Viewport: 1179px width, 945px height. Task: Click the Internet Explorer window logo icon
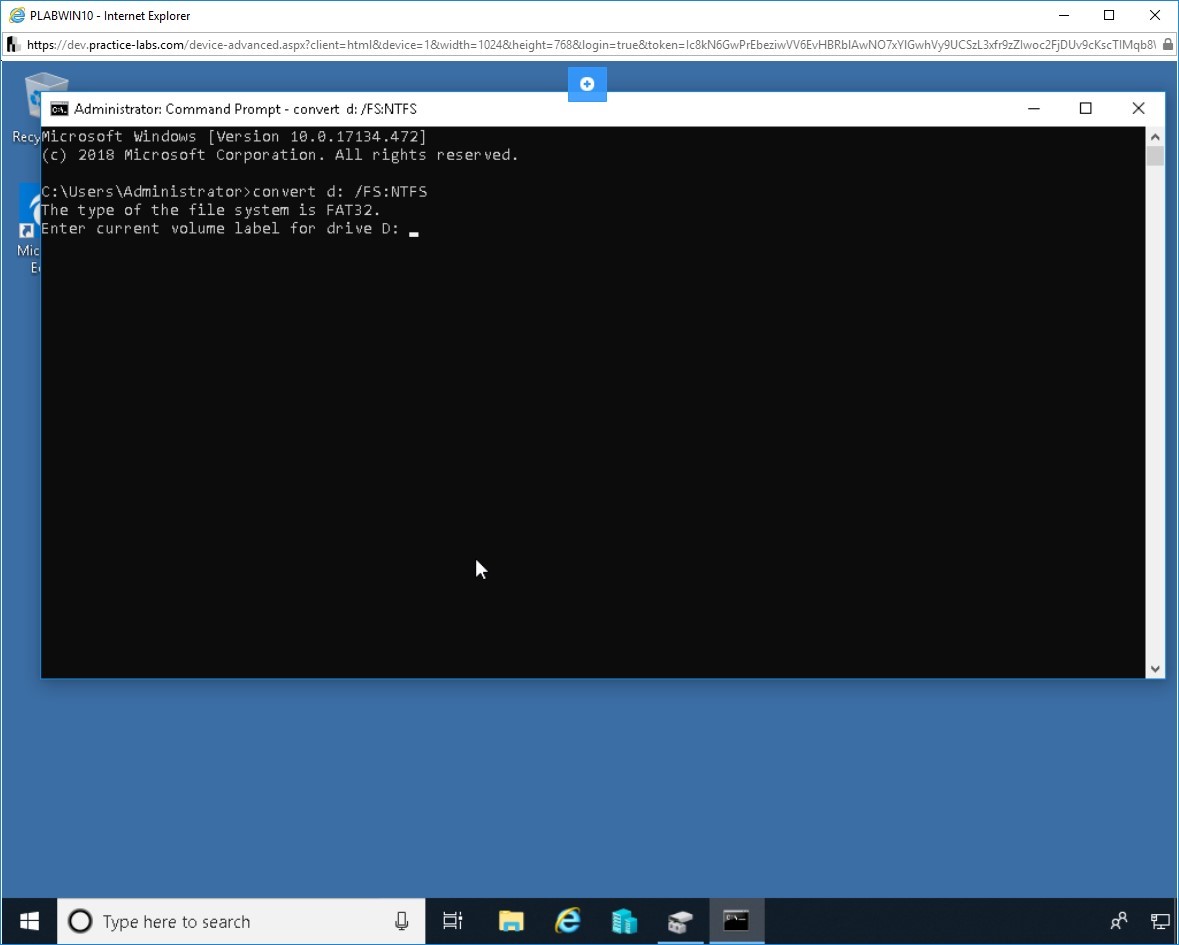(x=16, y=15)
